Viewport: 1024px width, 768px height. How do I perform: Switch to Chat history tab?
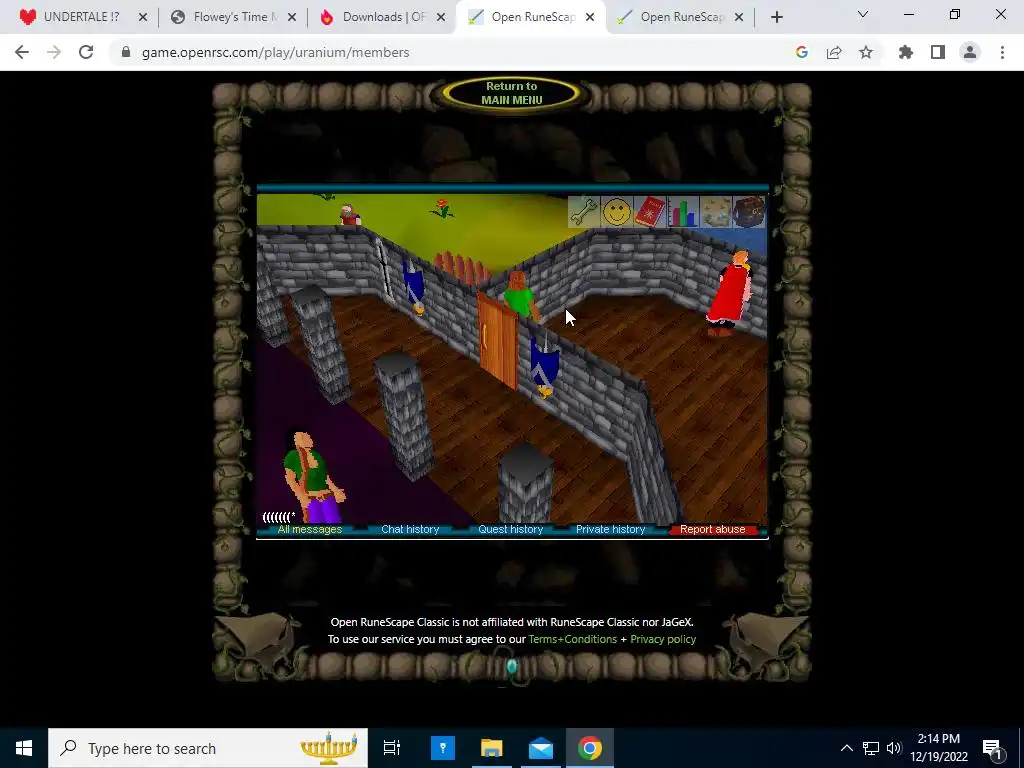coord(410,530)
